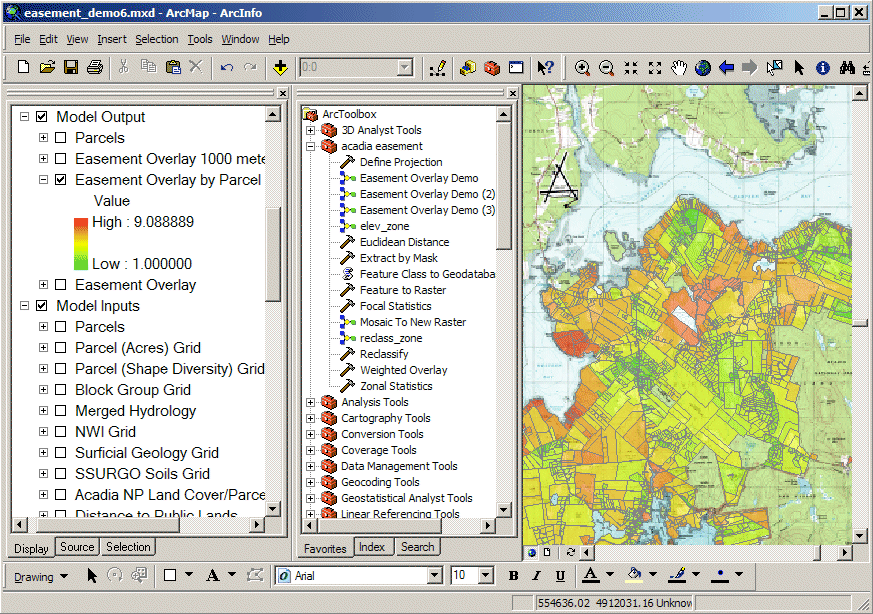Apply underline text formatting
The height and width of the screenshot is (614, 873).
(x=560, y=576)
